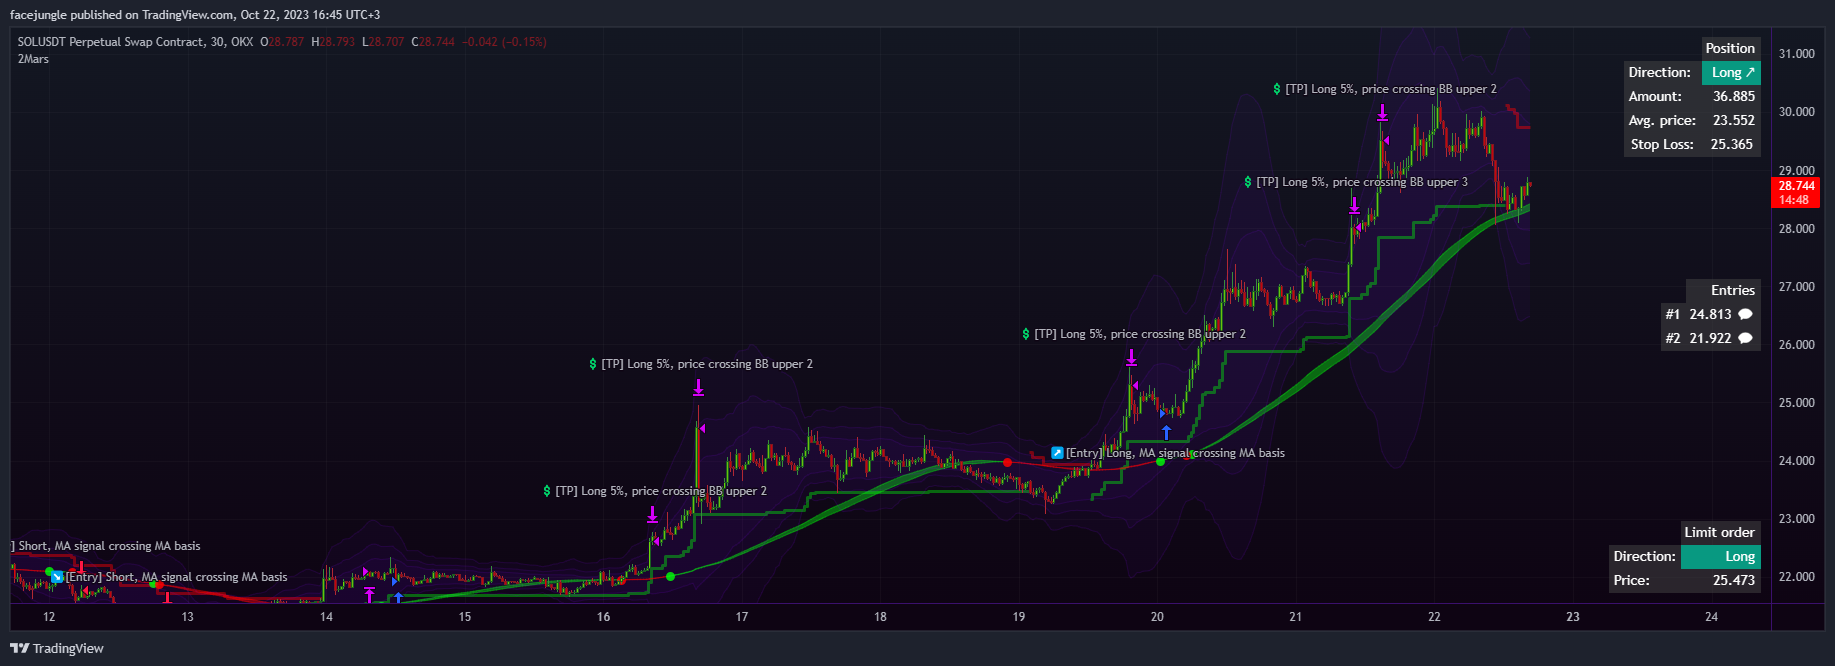Click date 18 on the time axis
This screenshot has width=1835, height=666.
(x=880, y=617)
